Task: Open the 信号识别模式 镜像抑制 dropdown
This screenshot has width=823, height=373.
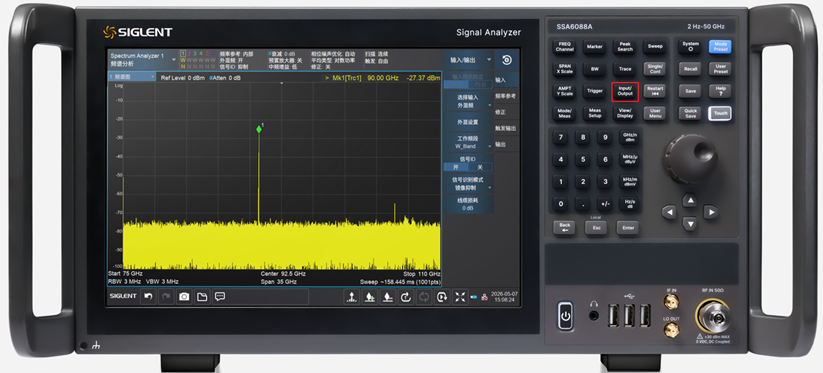Action: [468, 184]
